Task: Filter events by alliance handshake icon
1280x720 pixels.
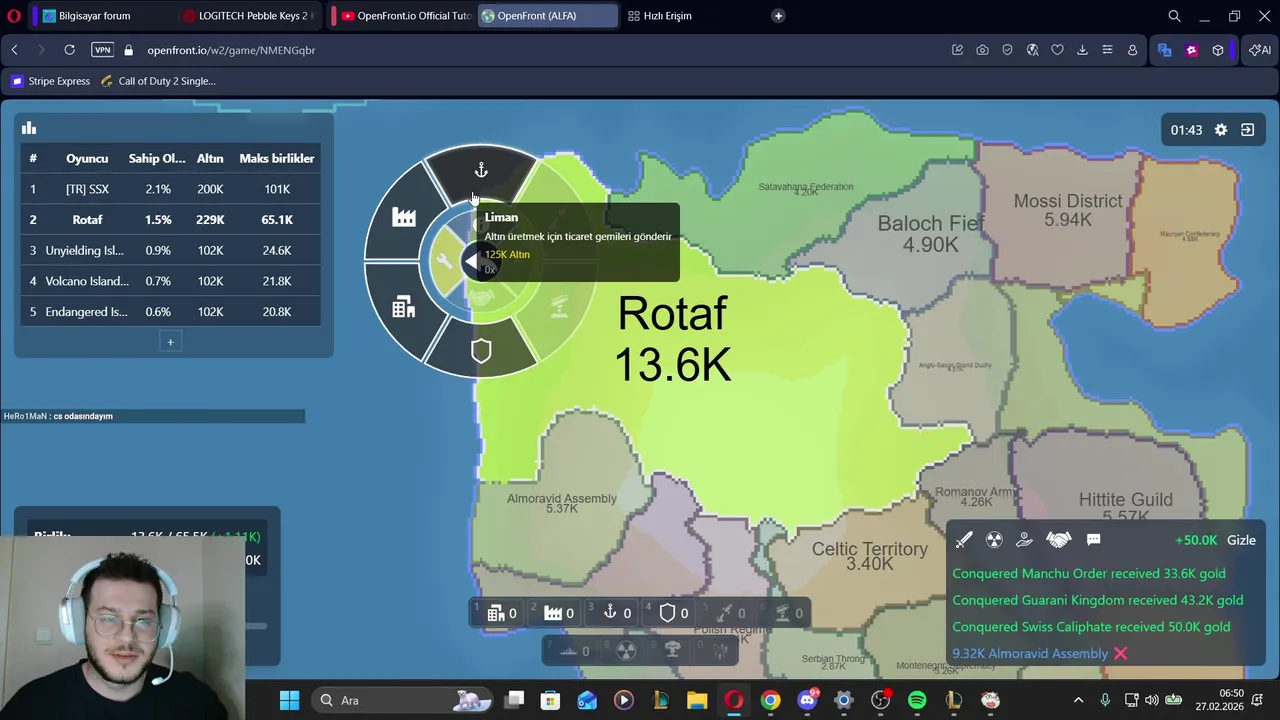Action: (x=1059, y=540)
